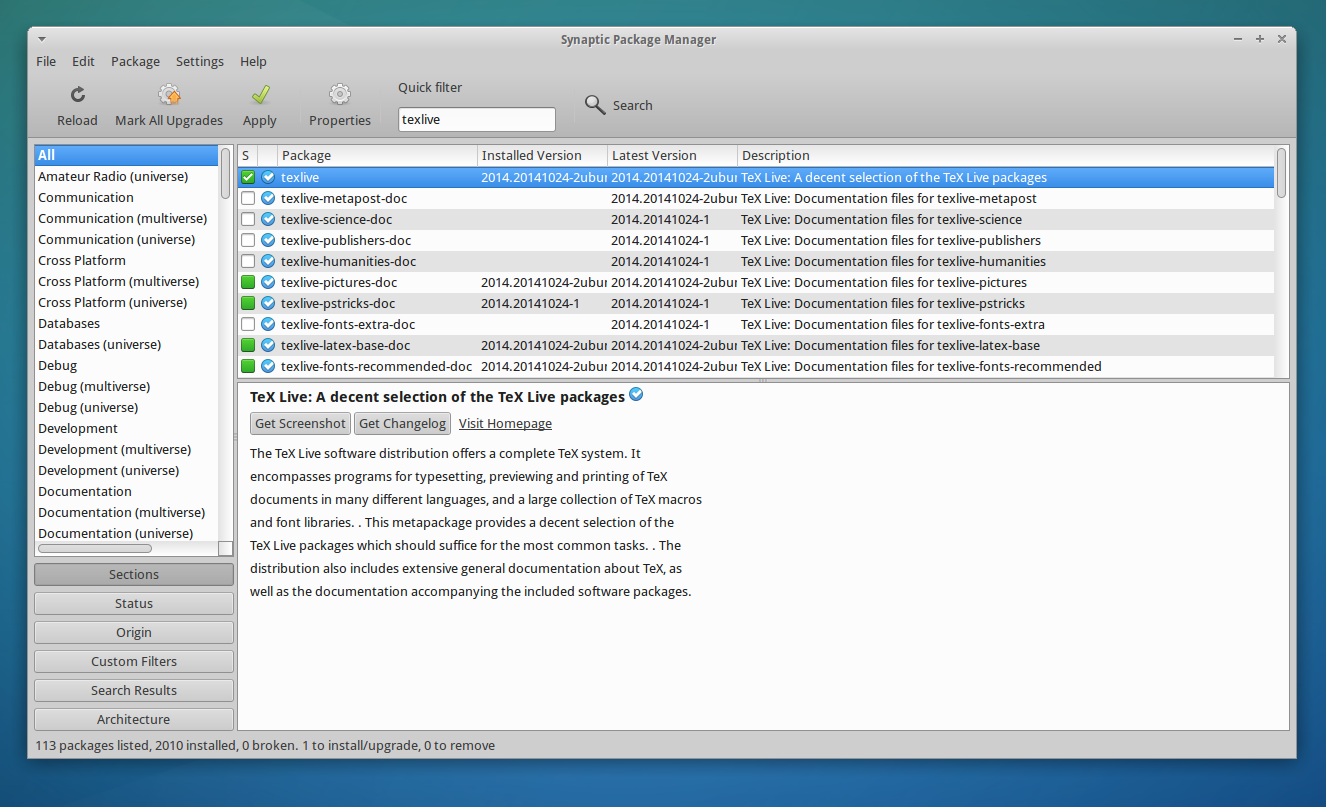
Task: Toggle installed box for texlive-pictures-doc
Action: (248, 282)
